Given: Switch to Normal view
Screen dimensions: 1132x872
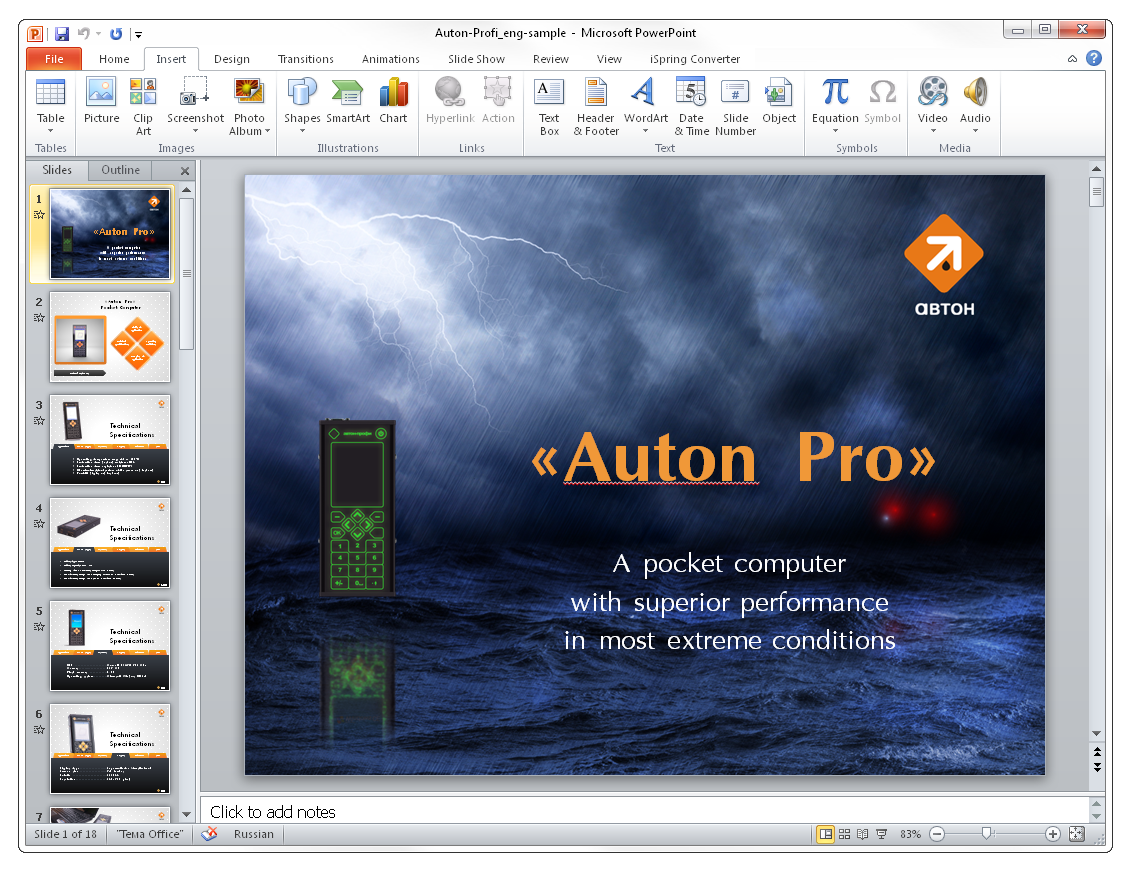Looking at the screenshot, I should 825,834.
